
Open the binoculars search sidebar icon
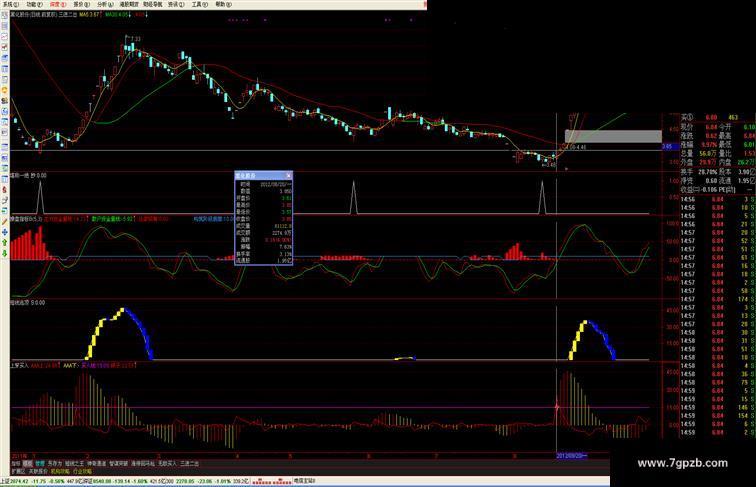(x=4, y=101)
